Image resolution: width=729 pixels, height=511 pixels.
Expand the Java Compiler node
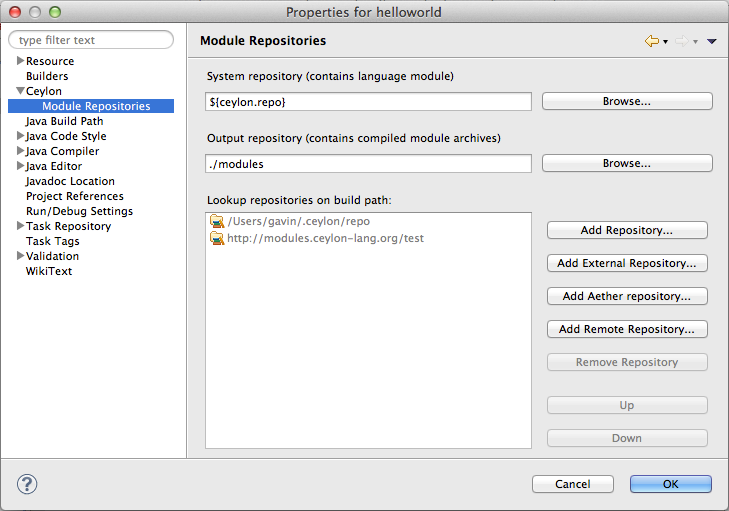click(x=20, y=151)
